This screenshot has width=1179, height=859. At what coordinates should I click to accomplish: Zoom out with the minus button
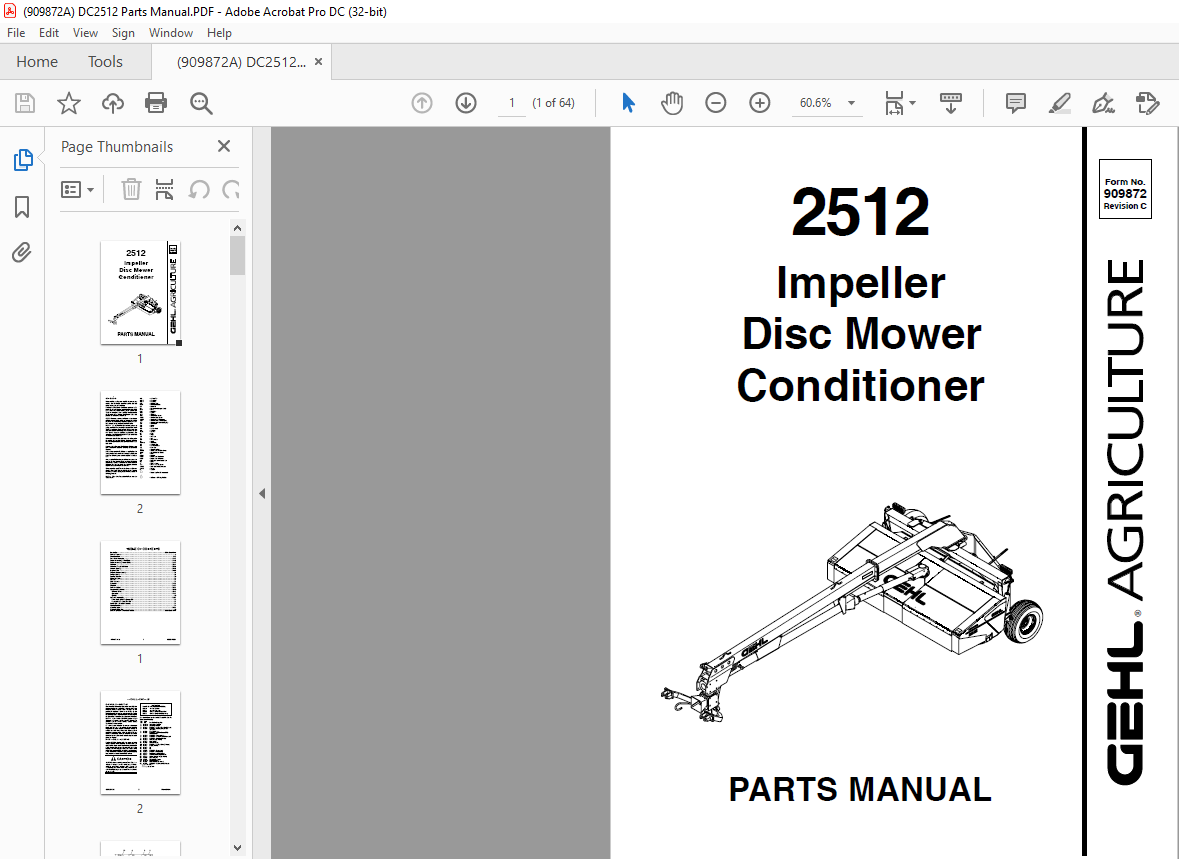715,103
